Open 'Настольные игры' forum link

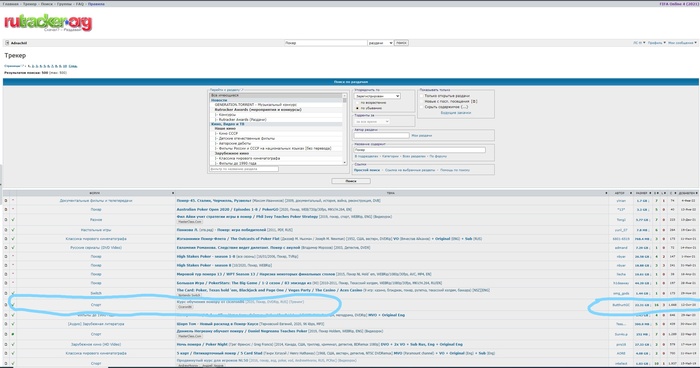pyautogui.click(x=96, y=230)
